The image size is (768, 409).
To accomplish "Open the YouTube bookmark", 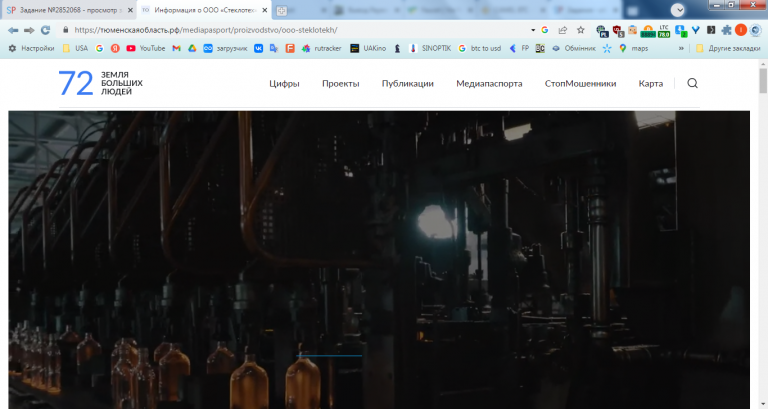I will [x=146, y=48].
